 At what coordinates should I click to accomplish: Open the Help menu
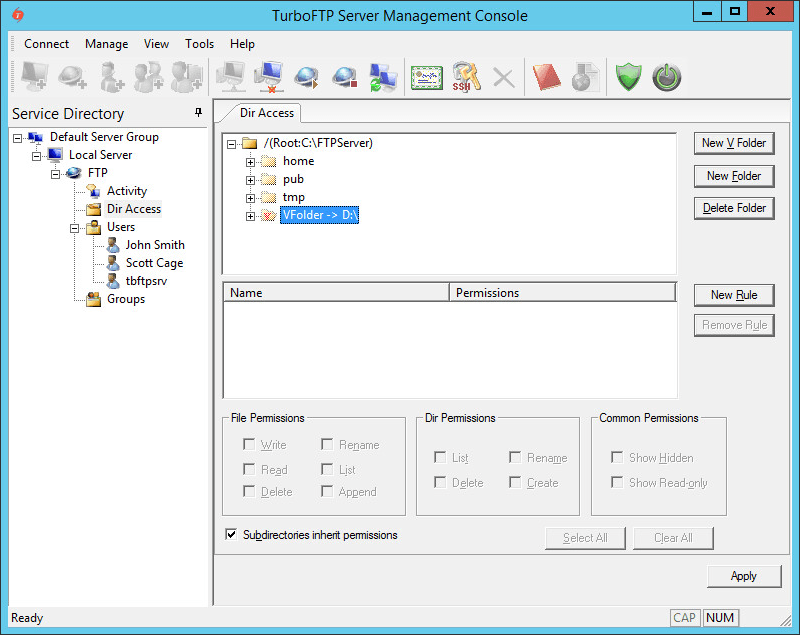(242, 44)
